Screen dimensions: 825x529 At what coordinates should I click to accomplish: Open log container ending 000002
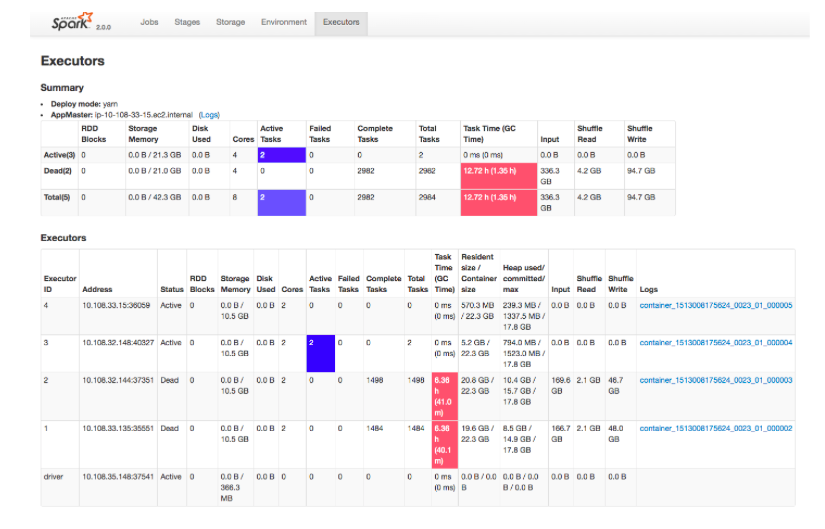[716, 428]
